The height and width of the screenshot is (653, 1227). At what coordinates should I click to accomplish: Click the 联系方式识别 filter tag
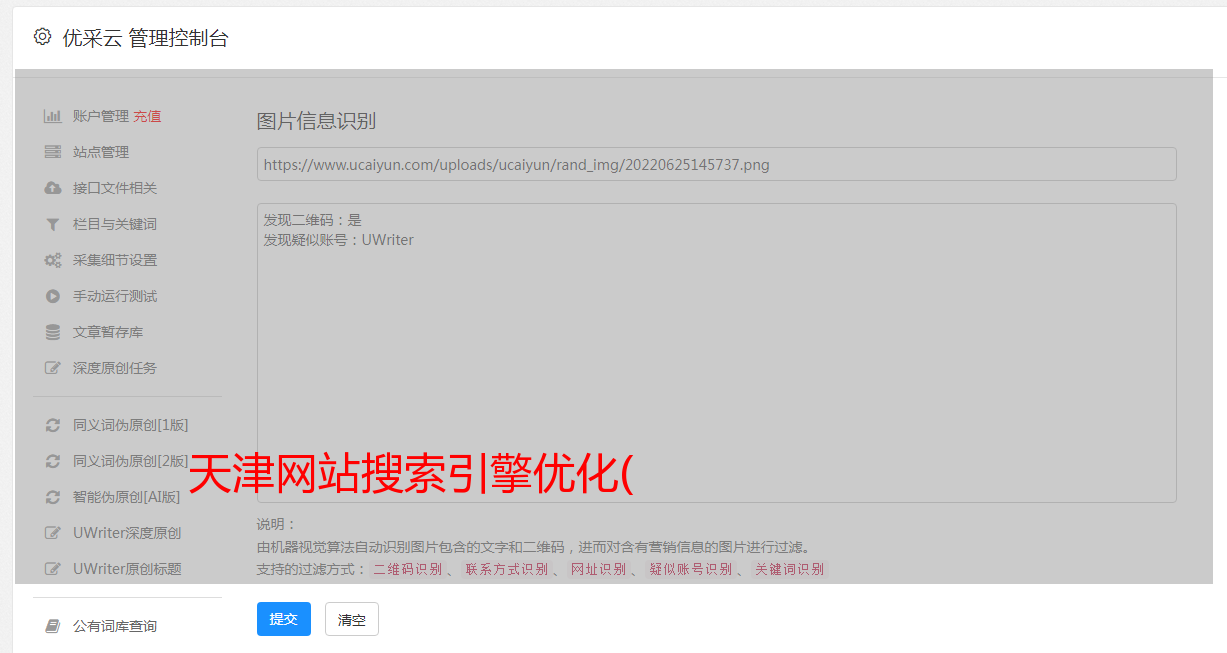coord(507,569)
